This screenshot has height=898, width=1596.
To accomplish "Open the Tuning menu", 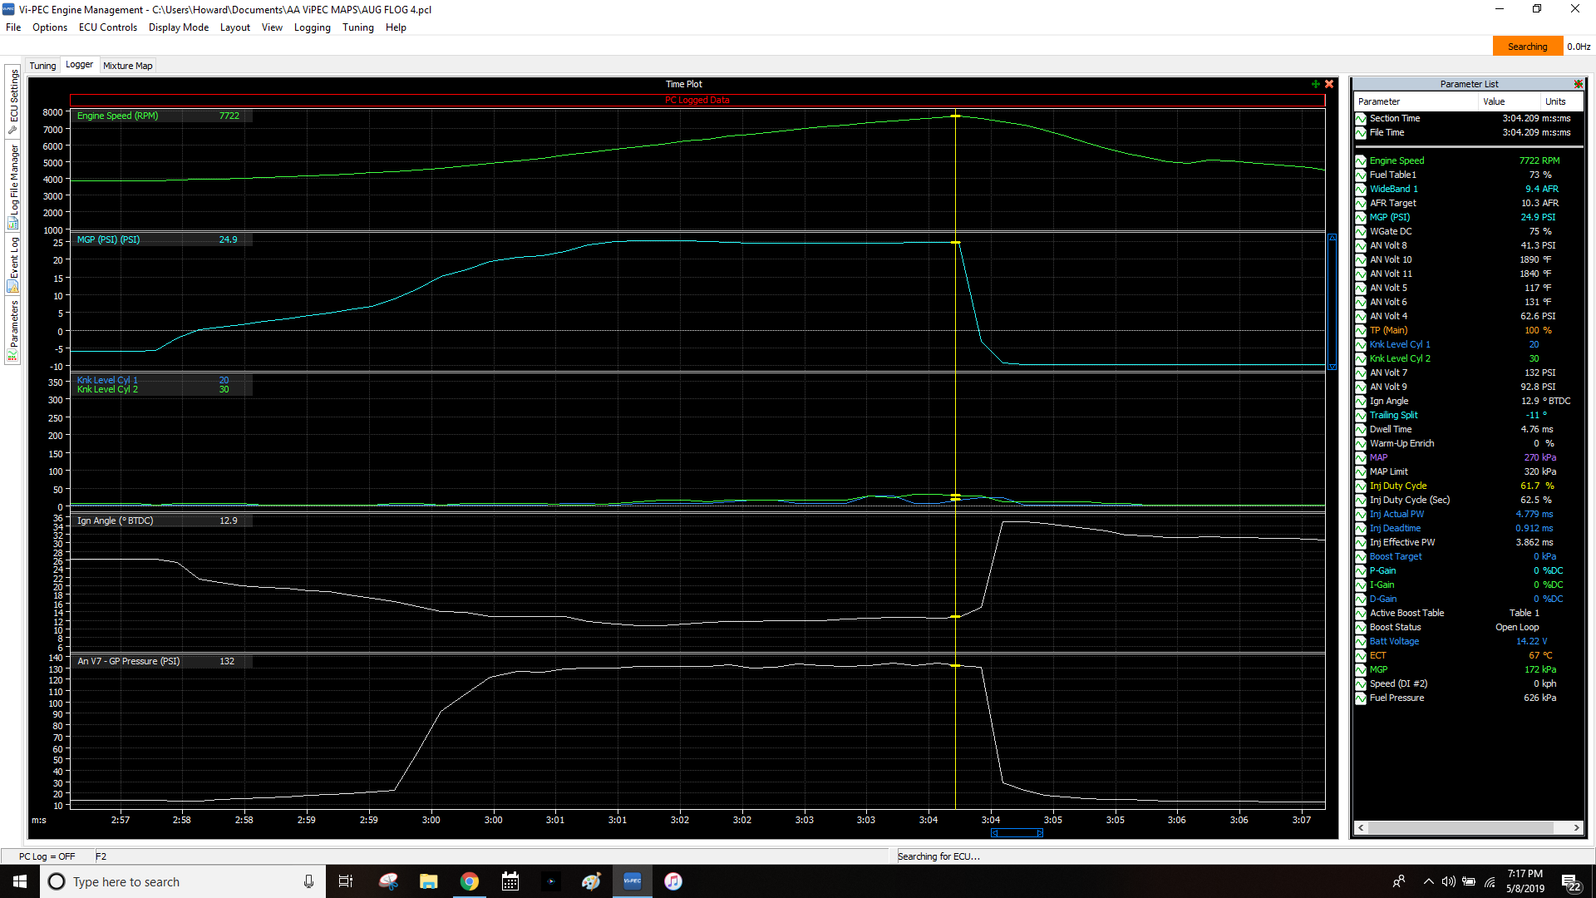I will pyautogui.click(x=358, y=28).
